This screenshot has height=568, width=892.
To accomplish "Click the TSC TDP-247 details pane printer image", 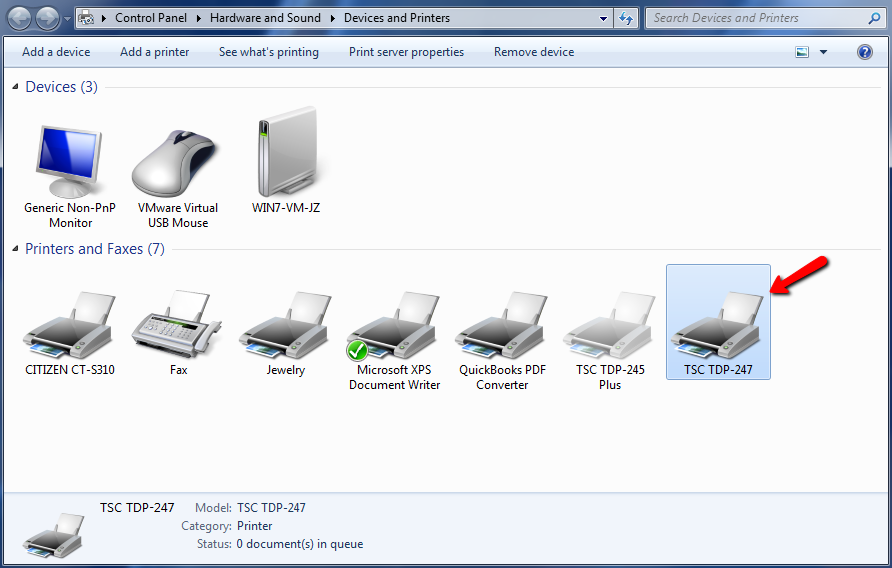I will (x=53, y=535).
